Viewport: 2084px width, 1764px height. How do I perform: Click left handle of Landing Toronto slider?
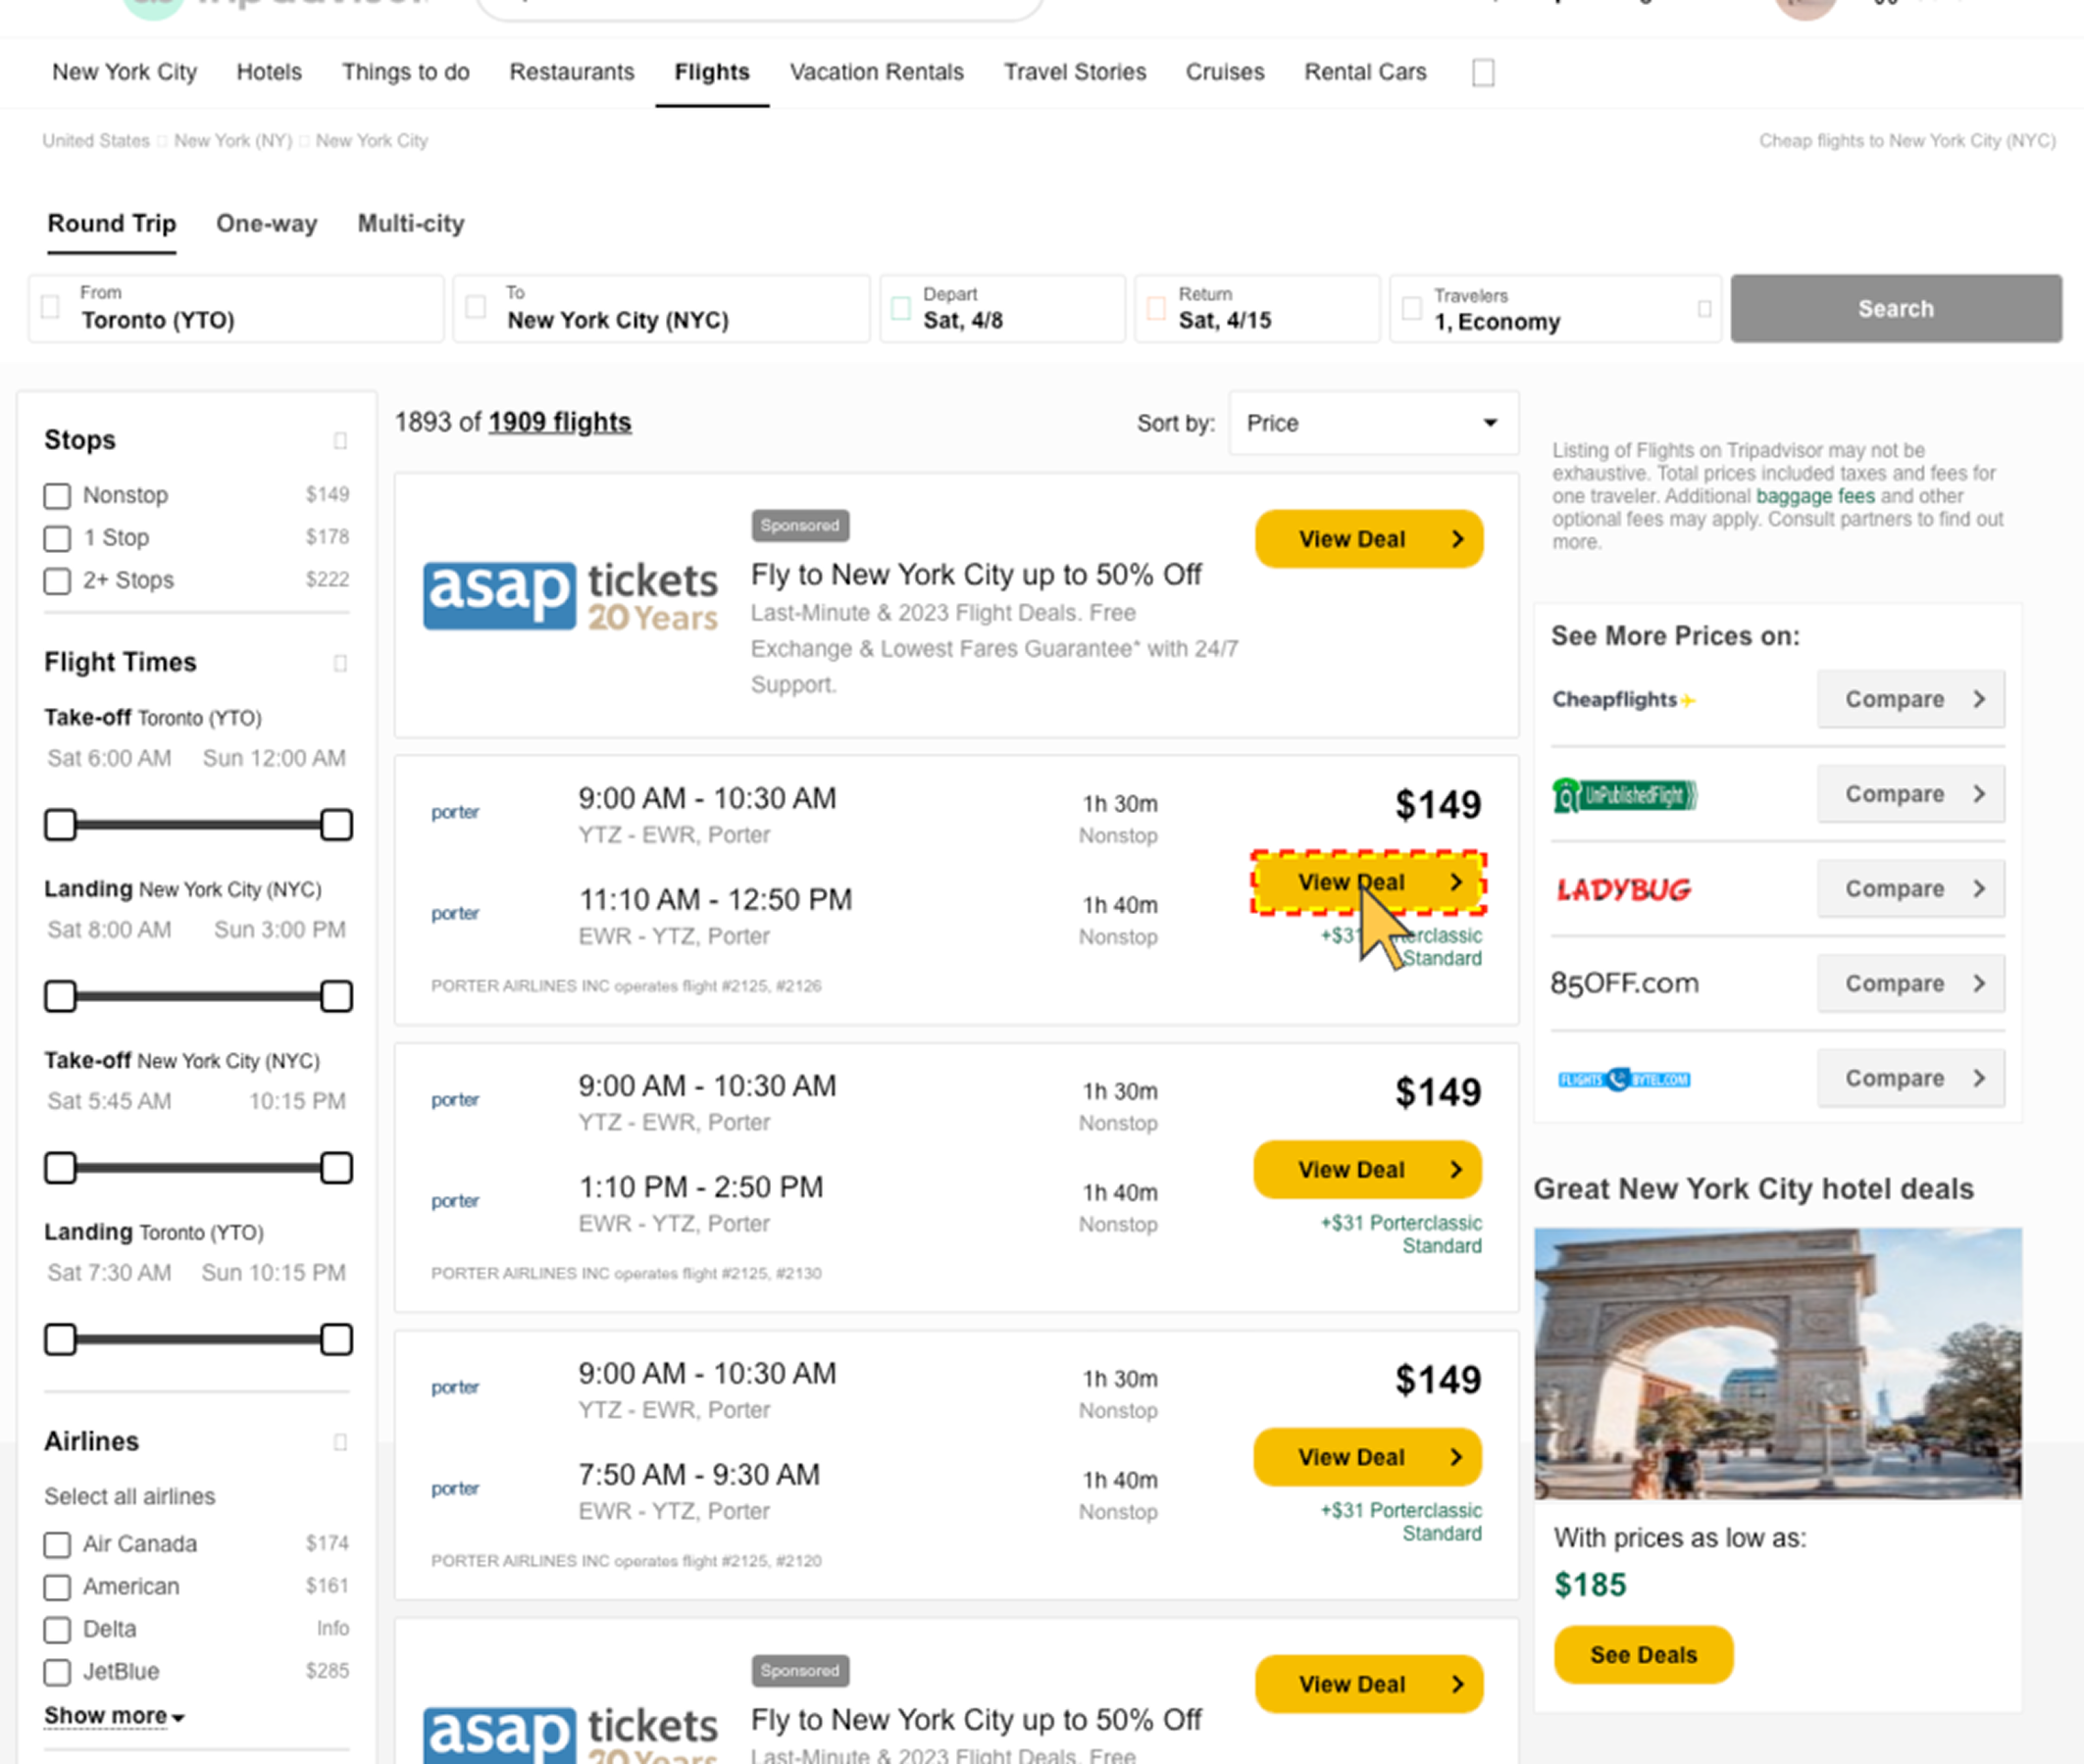point(61,1340)
